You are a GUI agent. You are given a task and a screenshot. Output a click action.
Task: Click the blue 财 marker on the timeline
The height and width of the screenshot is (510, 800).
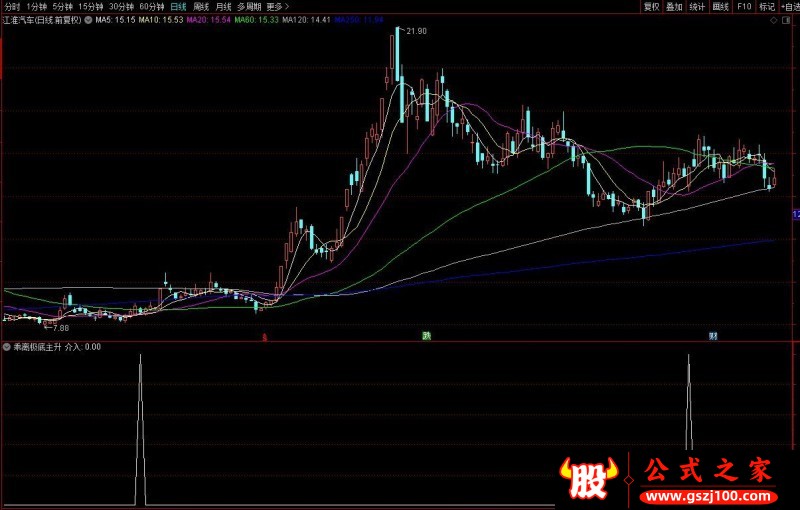coord(713,336)
